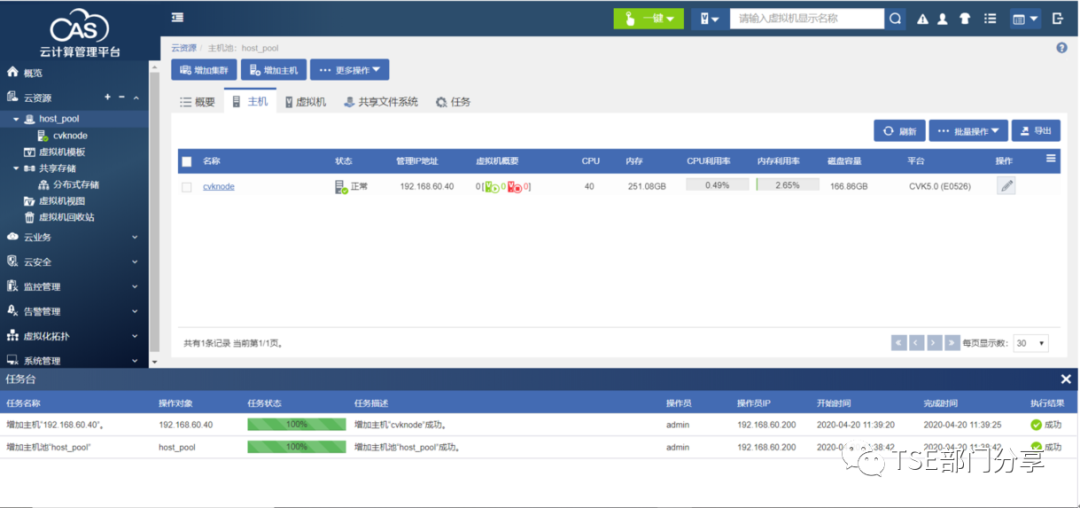Viewport: 1080px width, 508px height.
Task: Click the running VM green icon in 虚拟机概要
Action: coord(492,187)
